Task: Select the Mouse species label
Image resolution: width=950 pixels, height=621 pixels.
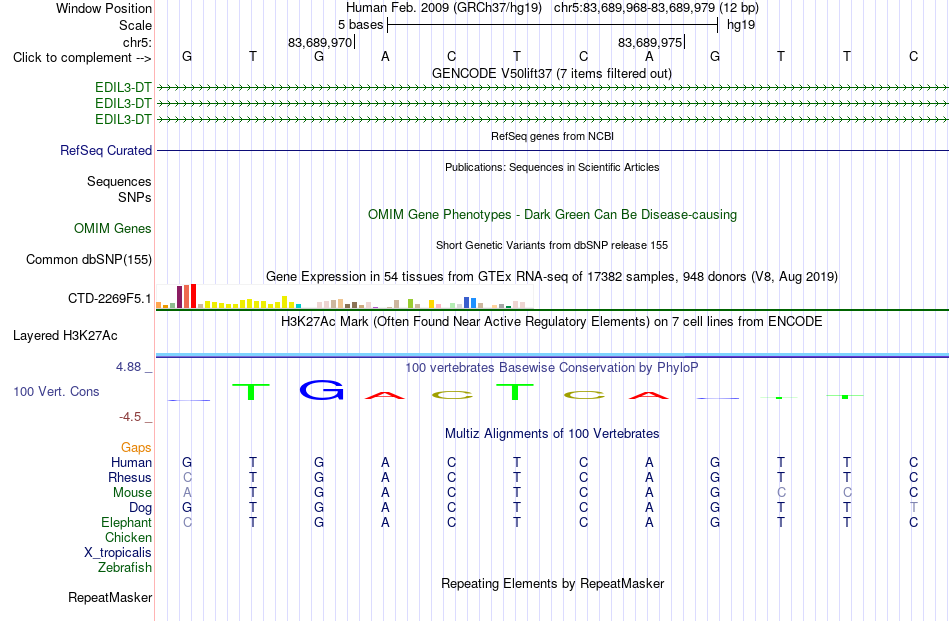Action: pos(133,493)
